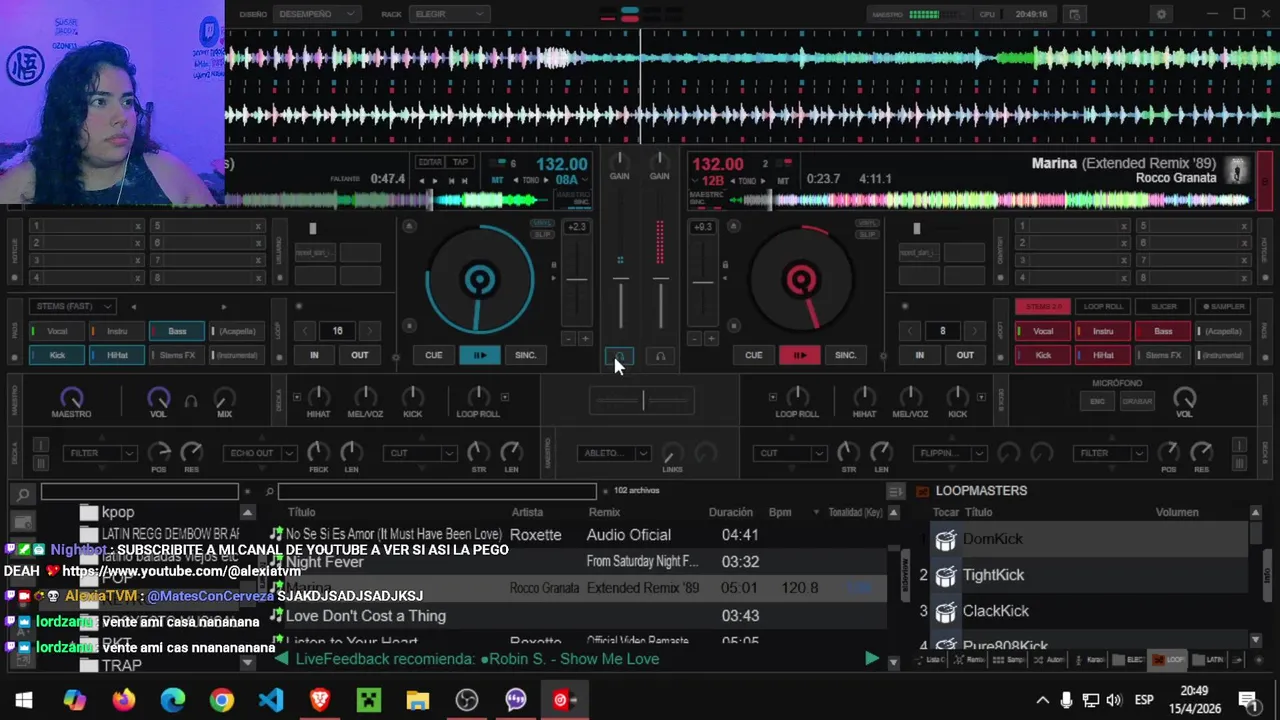Click the pitch plus button on right deck
The image size is (1280, 720).
(x=711, y=339)
